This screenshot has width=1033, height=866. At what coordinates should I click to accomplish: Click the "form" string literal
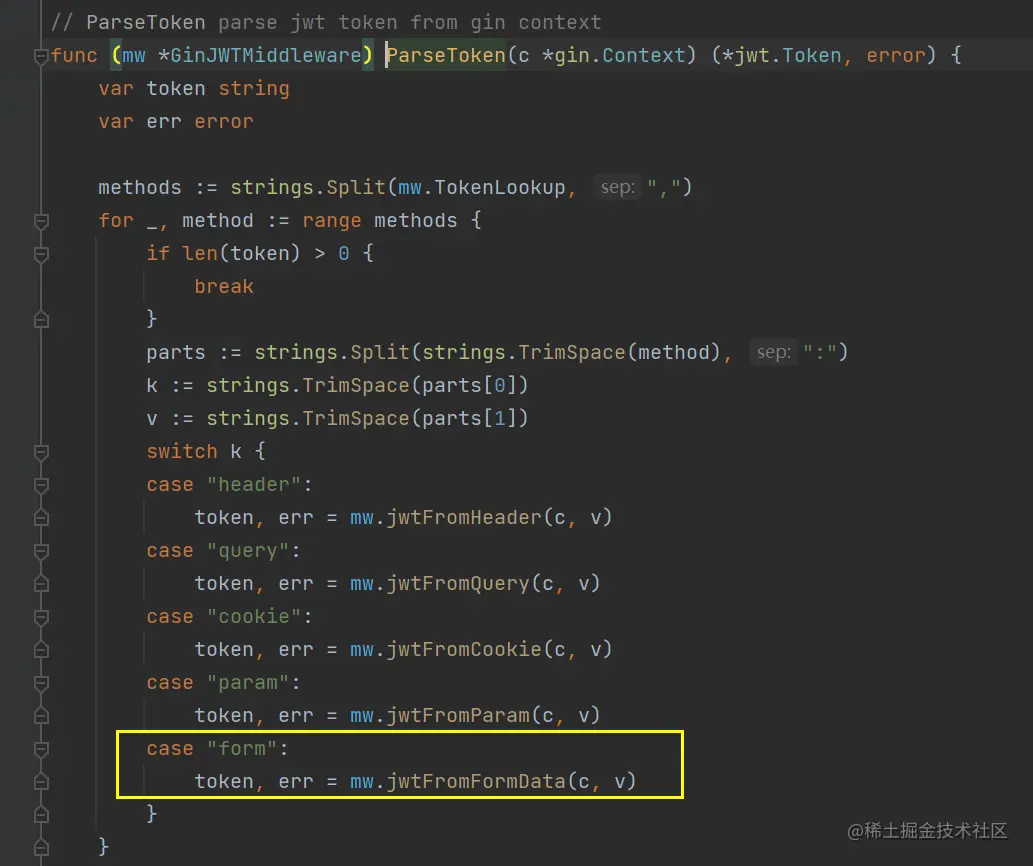coord(242,748)
